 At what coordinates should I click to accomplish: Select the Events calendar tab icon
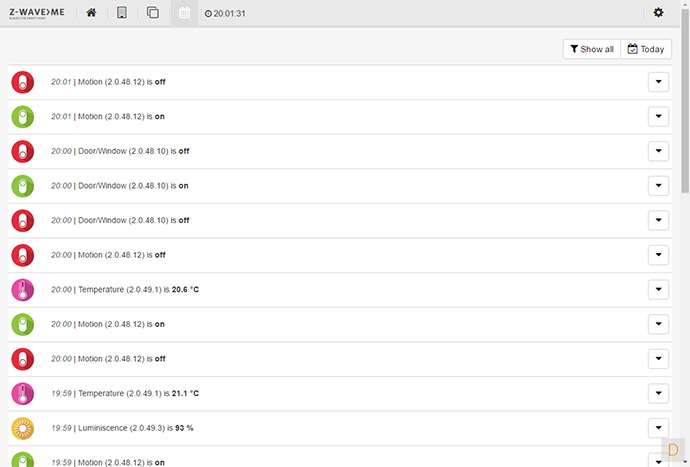(184, 13)
